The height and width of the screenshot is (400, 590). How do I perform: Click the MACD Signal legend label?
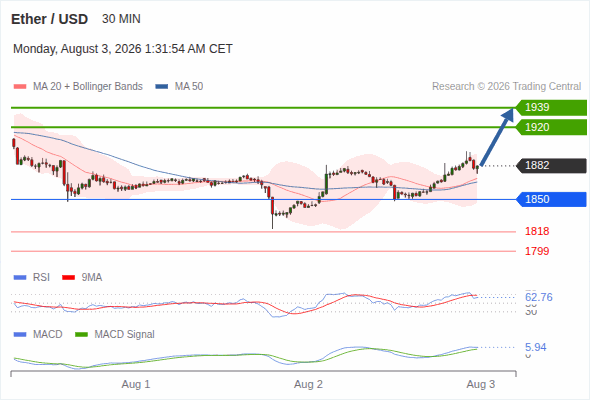point(124,335)
